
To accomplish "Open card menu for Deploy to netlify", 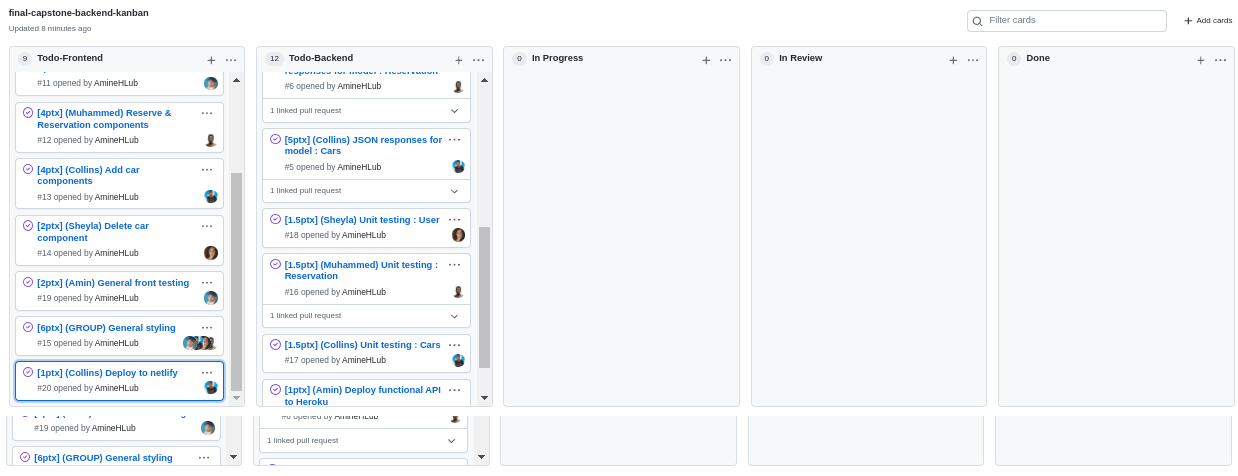I will pos(207,373).
